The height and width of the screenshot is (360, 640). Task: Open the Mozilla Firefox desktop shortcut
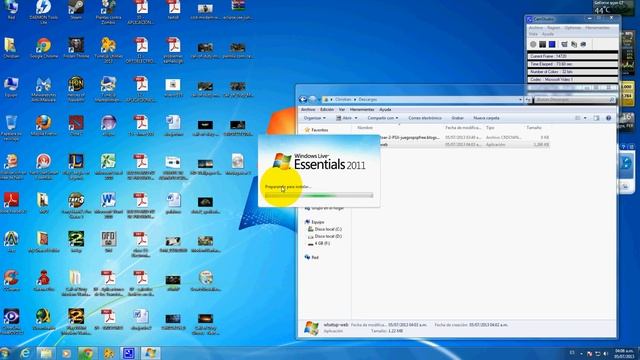click(x=43, y=125)
